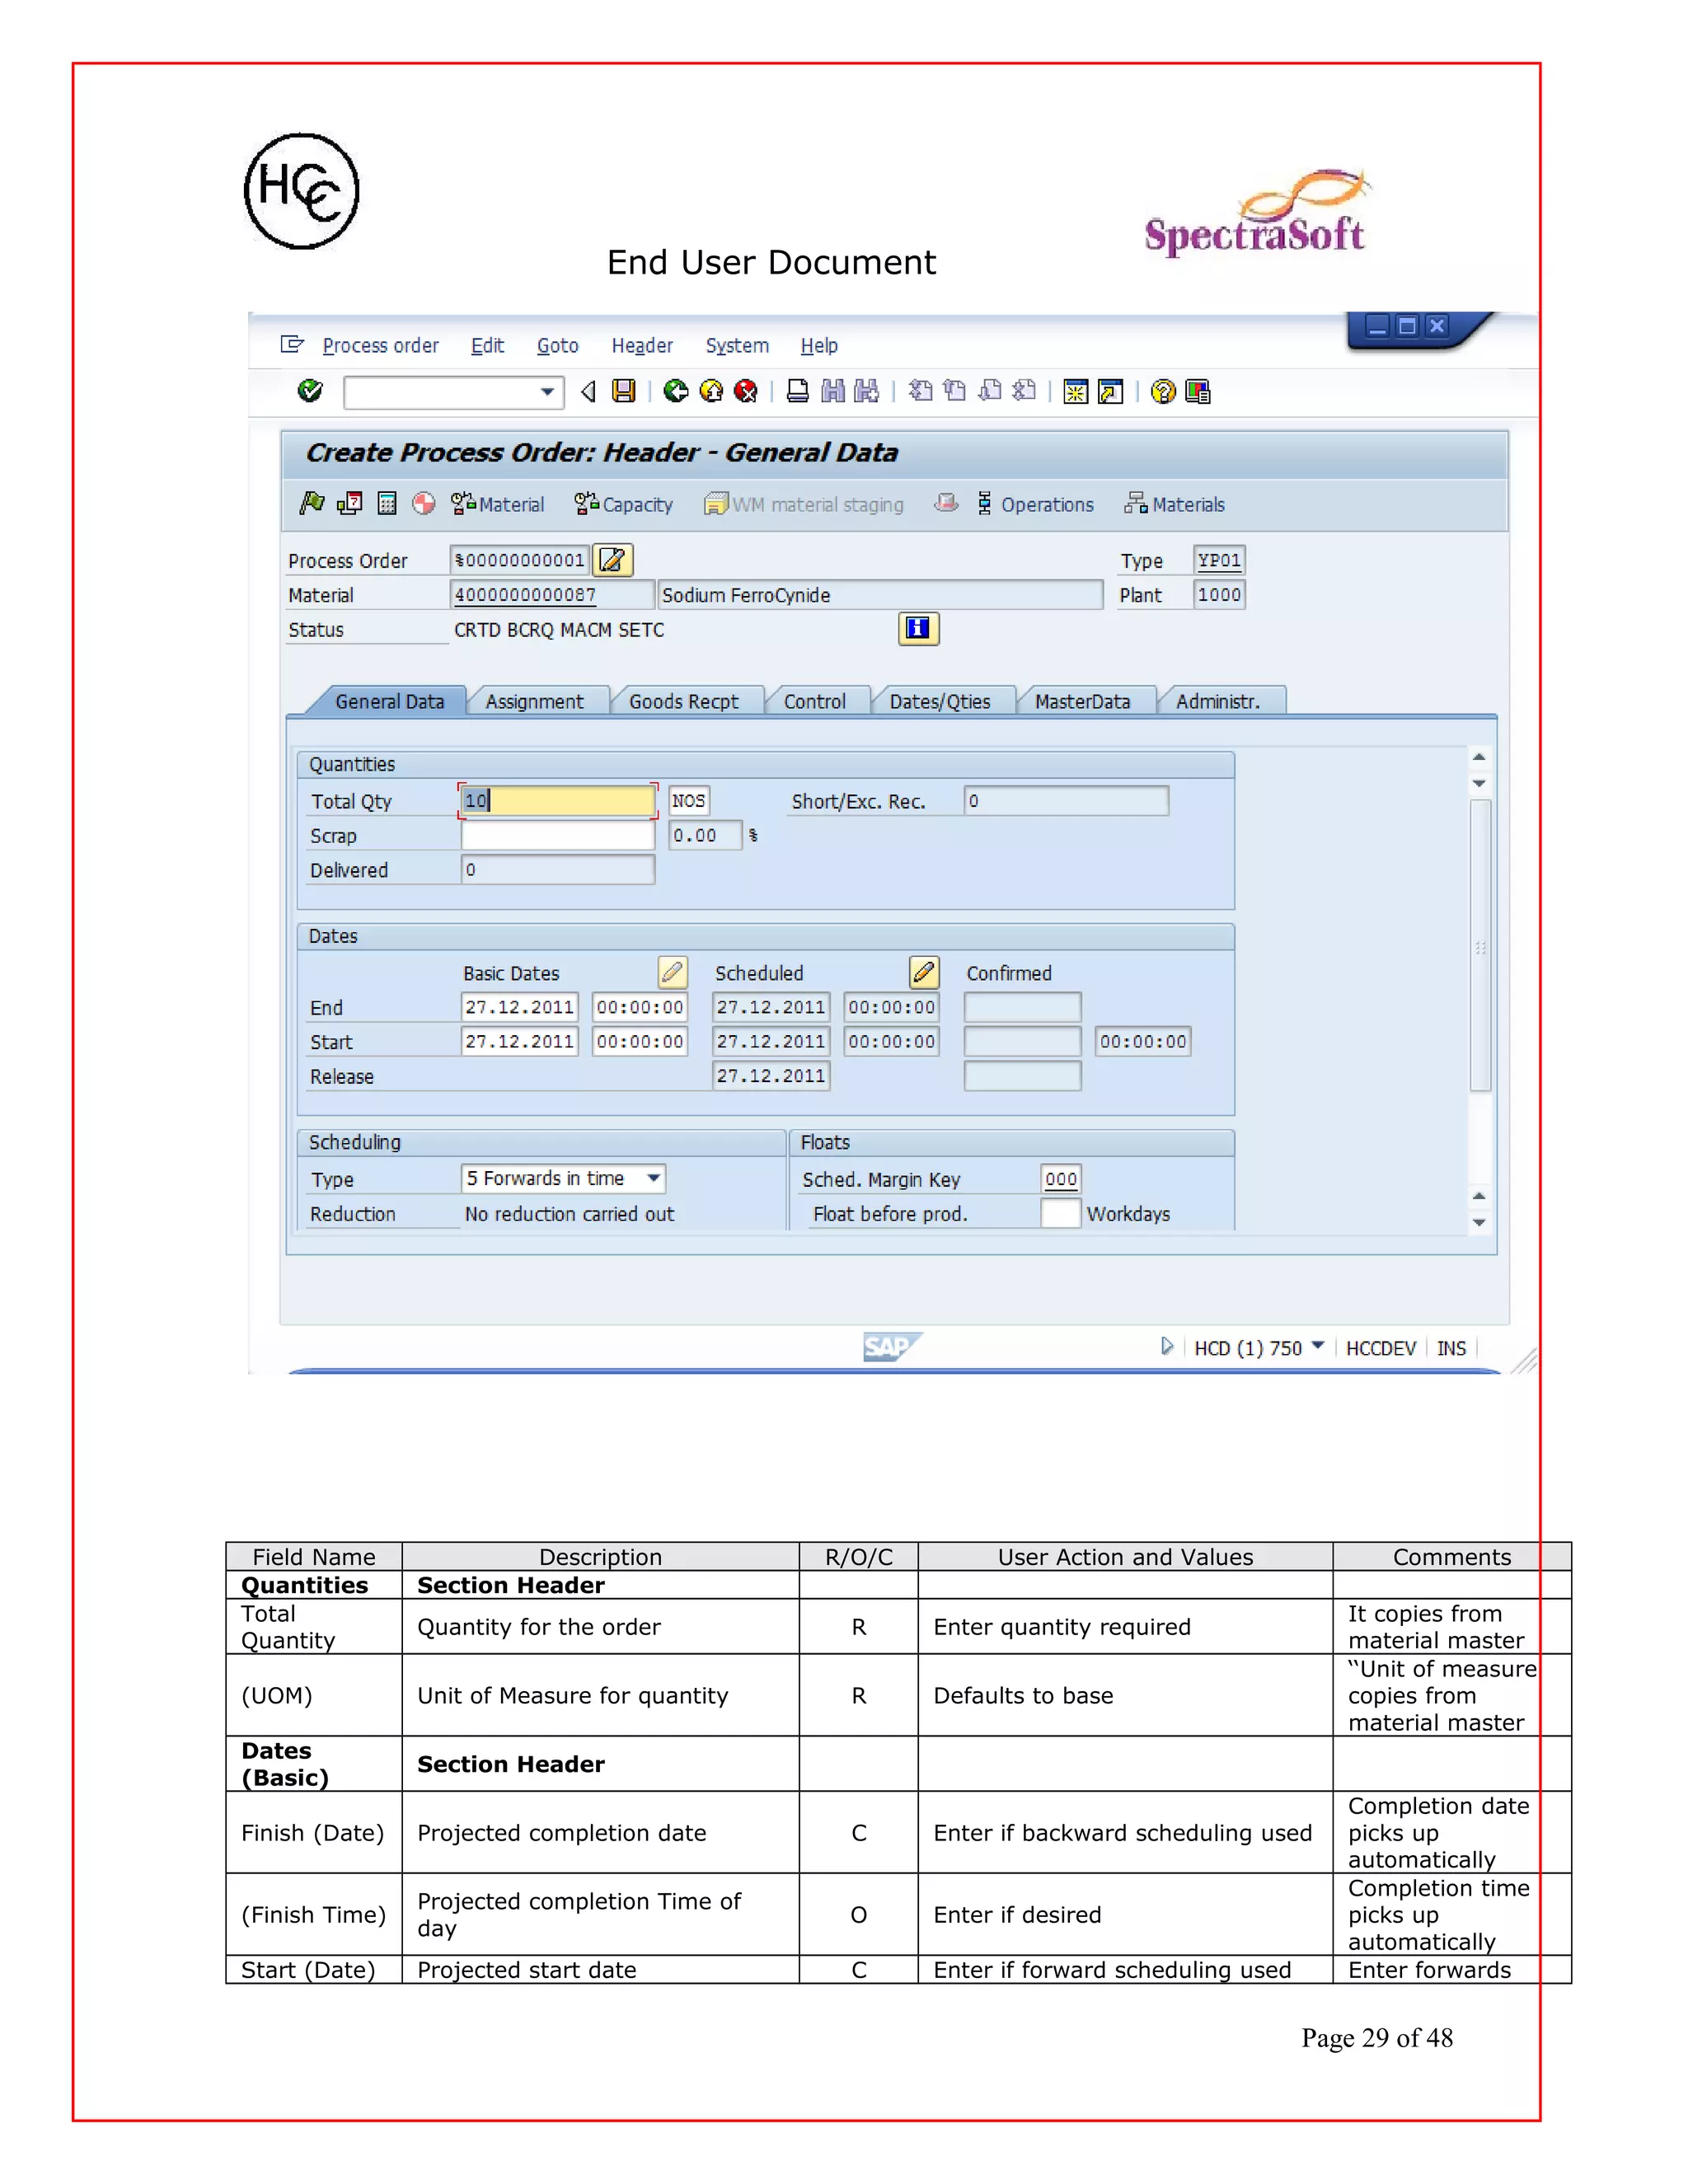Click the green Back arrow icon
1688x2184 pixels.
coord(676,391)
